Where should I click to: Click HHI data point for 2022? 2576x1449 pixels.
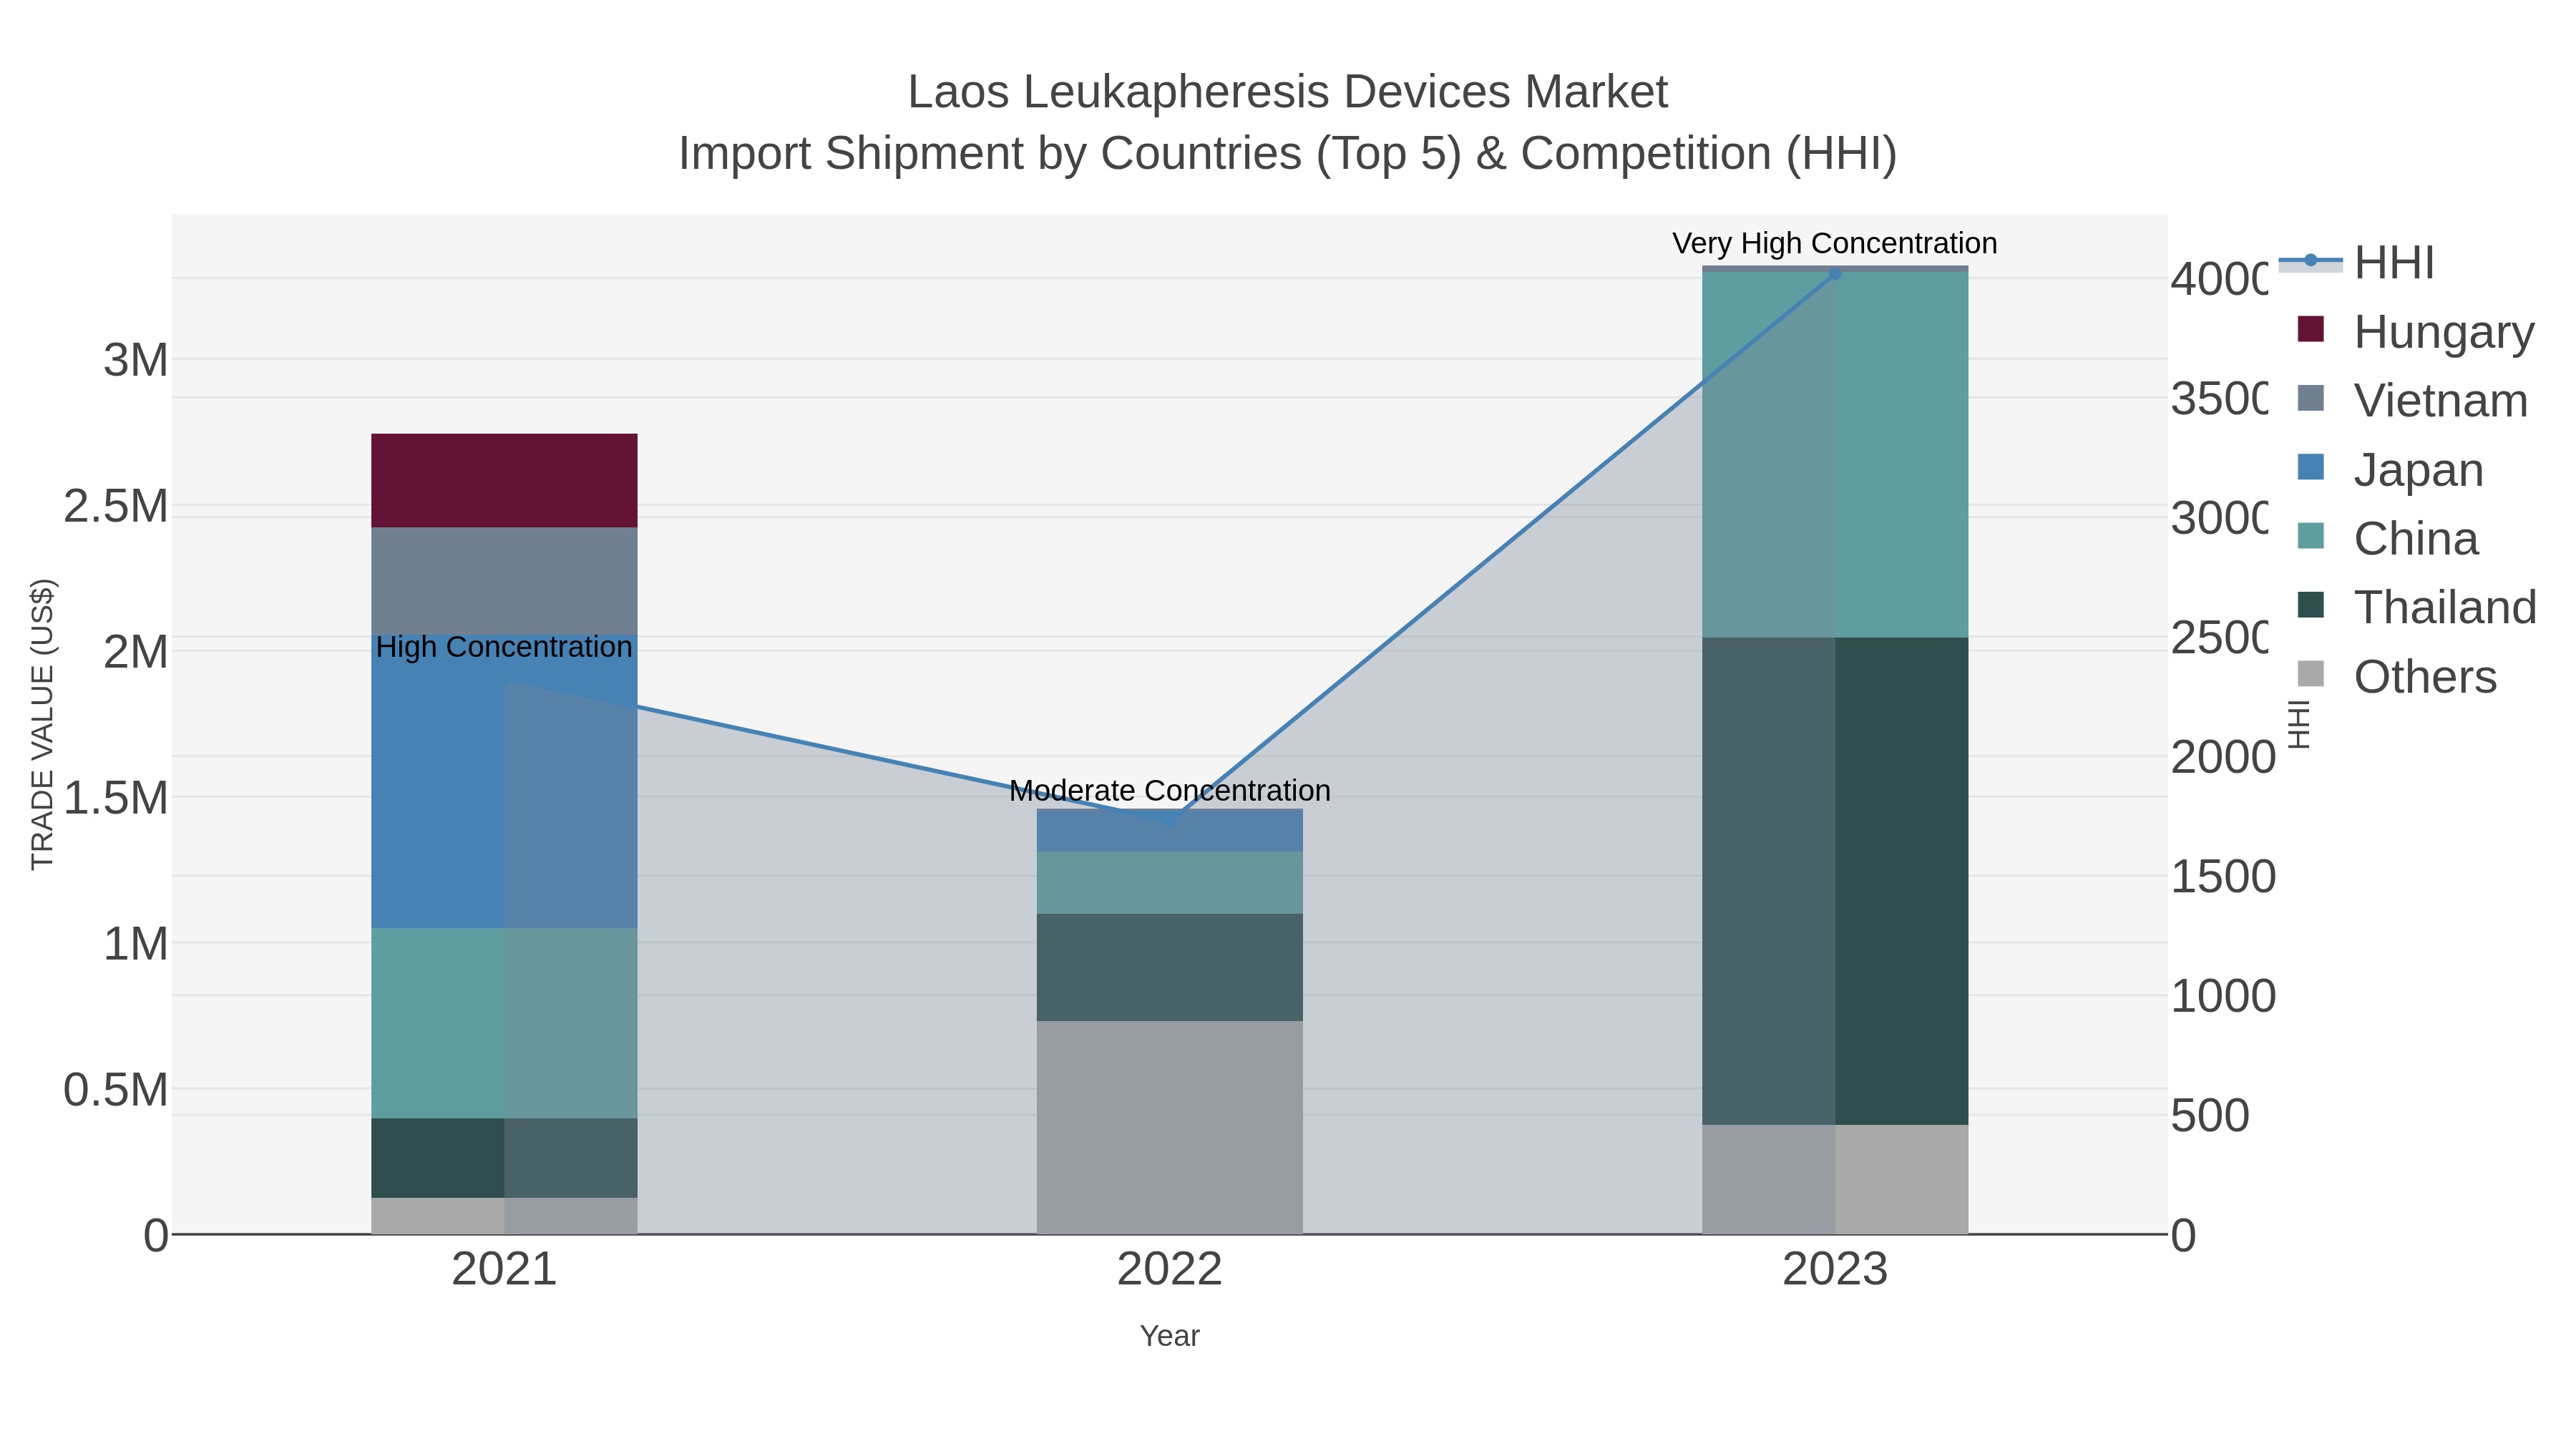(1170, 821)
